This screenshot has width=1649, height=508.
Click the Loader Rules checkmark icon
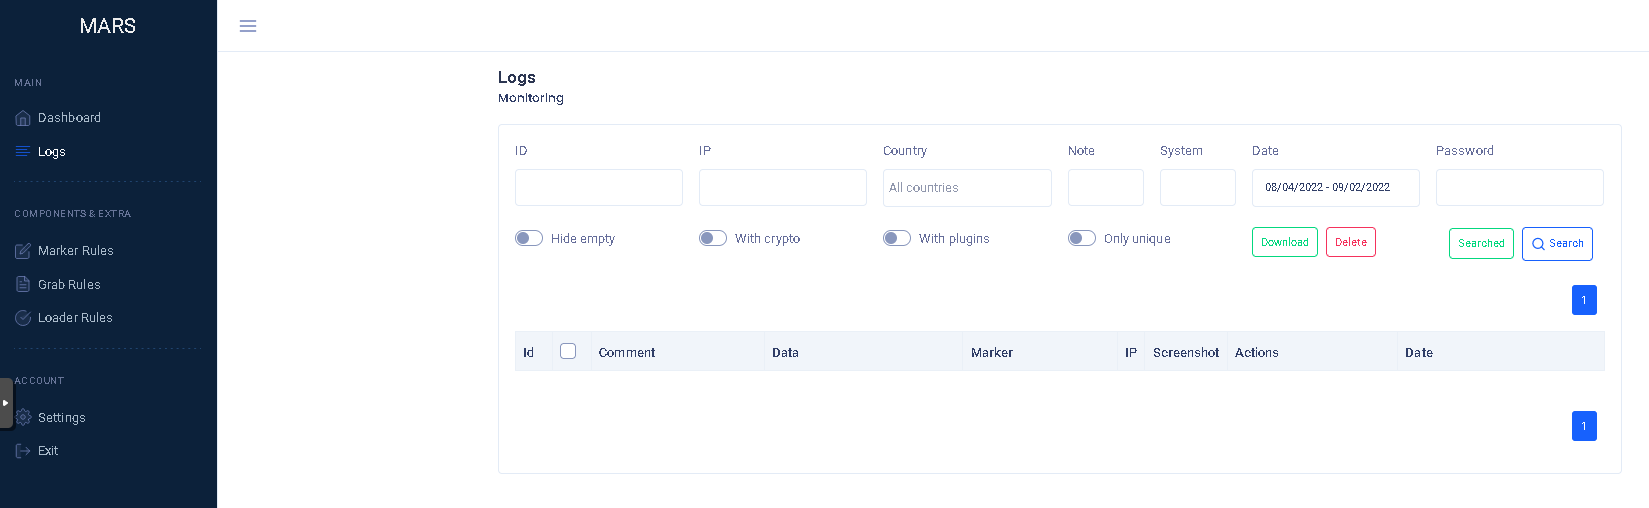point(23,318)
